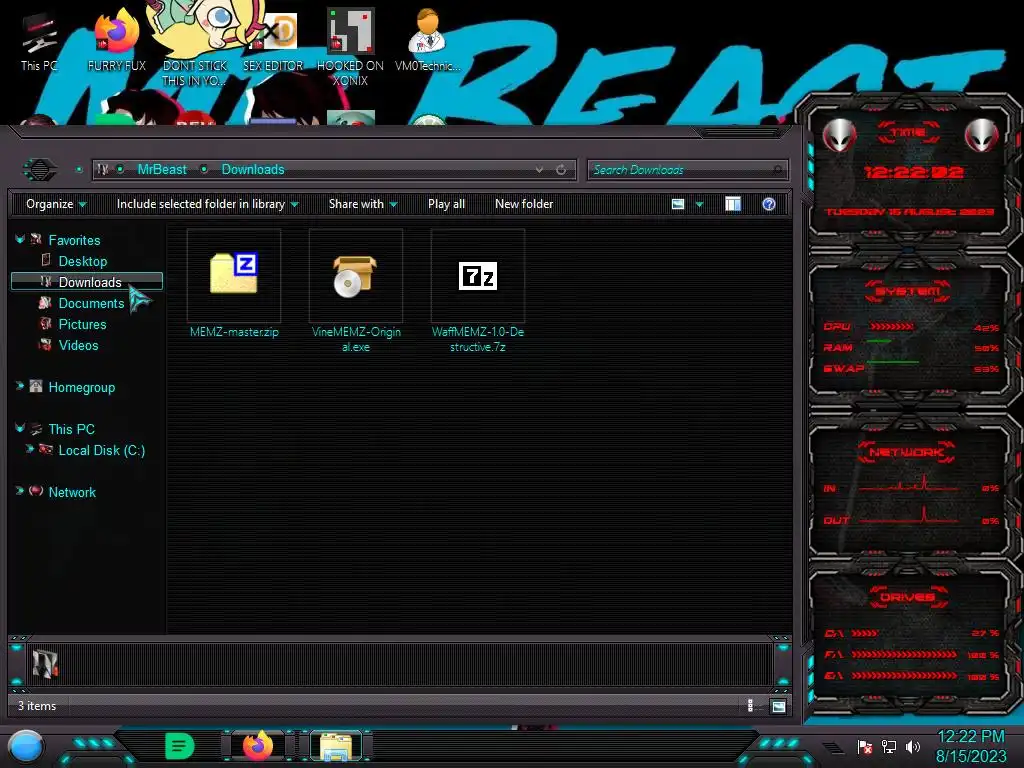Click Play all in the toolbar
Viewport: 1024px width, 768px height.
tap(446, 204)
